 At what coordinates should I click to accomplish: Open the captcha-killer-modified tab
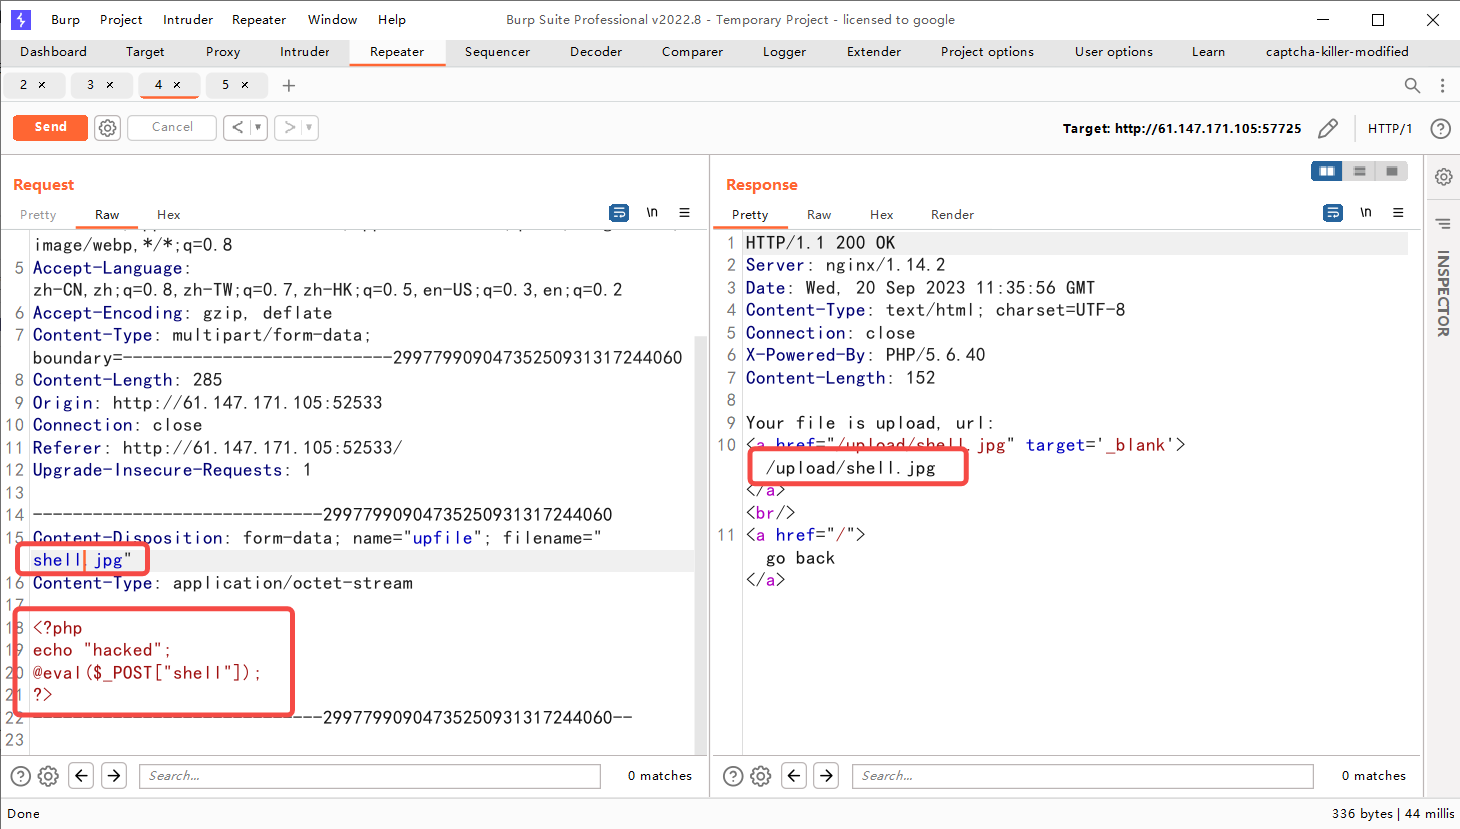[1337, 52]
